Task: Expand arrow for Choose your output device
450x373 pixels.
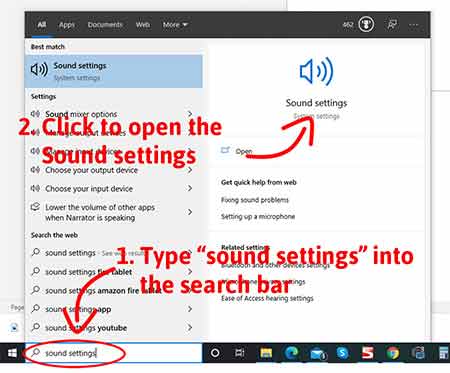Action: pyautogui.click(x=190, y=170)
